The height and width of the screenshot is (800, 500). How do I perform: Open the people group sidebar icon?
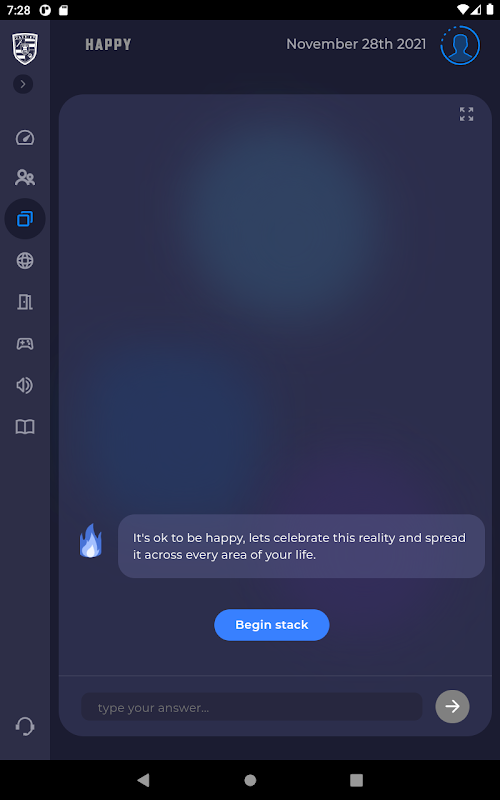[25, 178]
